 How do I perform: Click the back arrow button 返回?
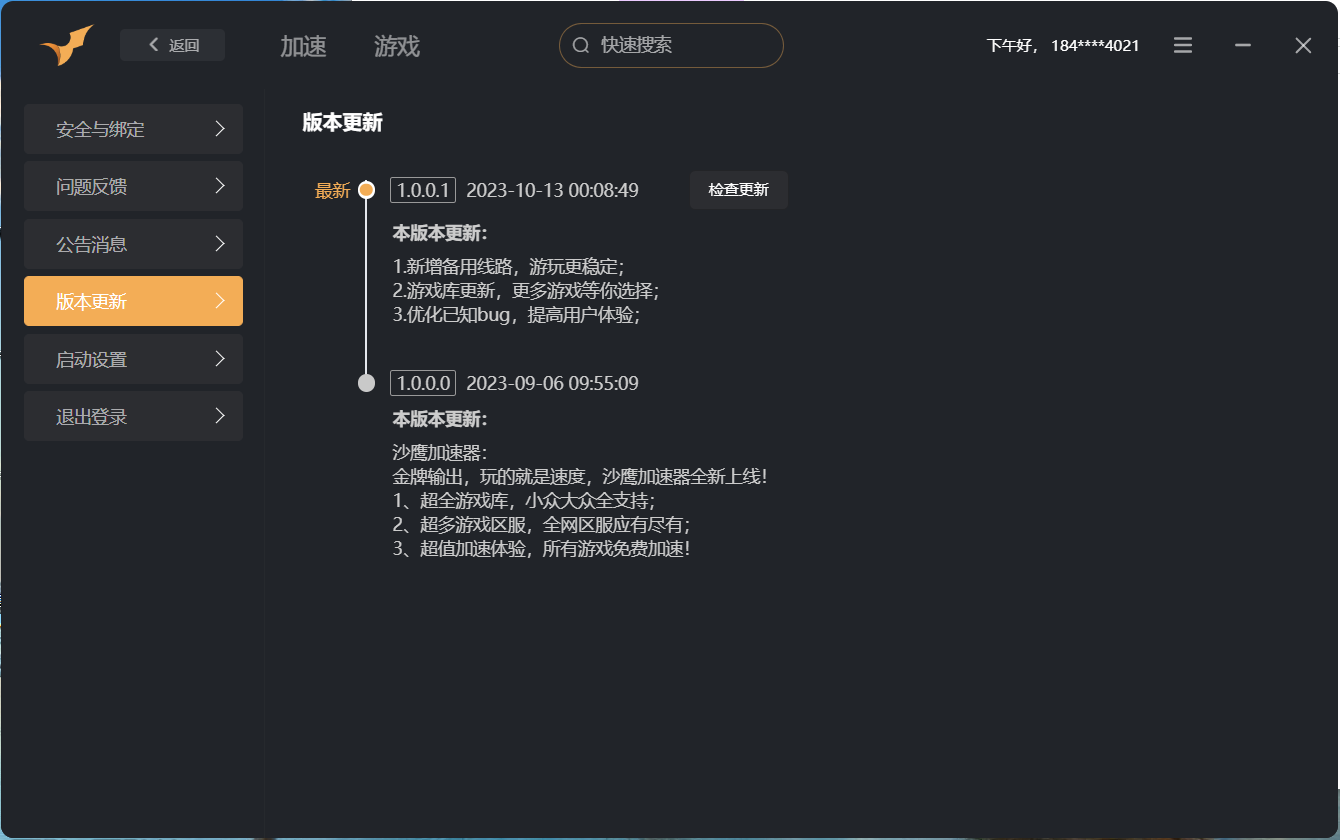pyautogui.click(x=172, y=45)
